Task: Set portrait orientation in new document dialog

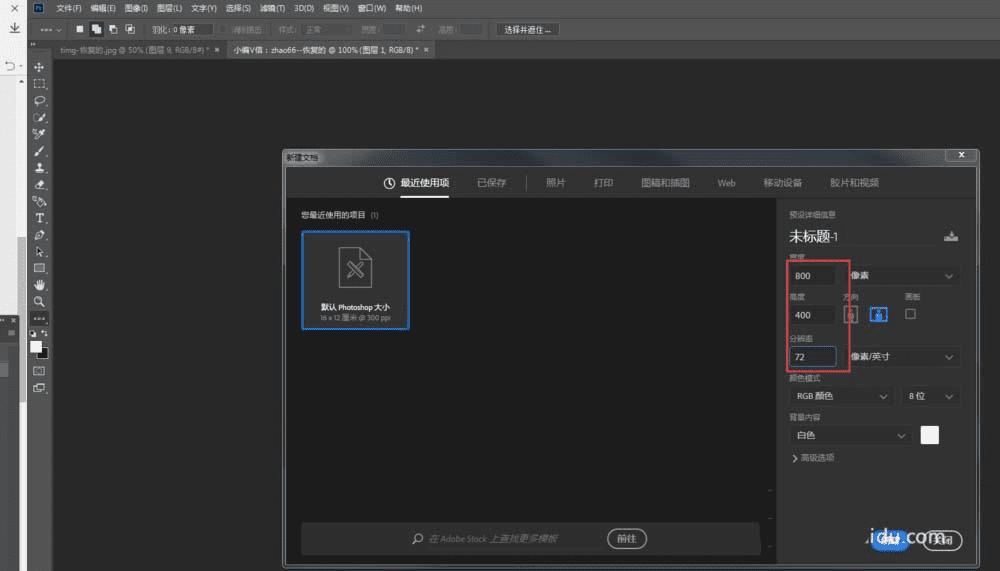Action: (850, 314)
